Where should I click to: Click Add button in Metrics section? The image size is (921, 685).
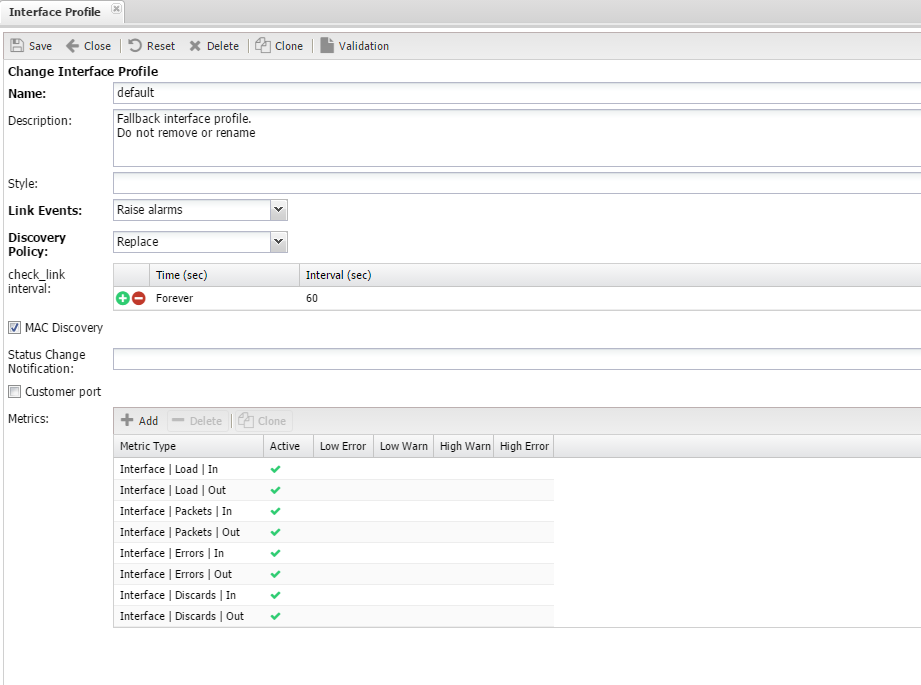pos(139,421)
